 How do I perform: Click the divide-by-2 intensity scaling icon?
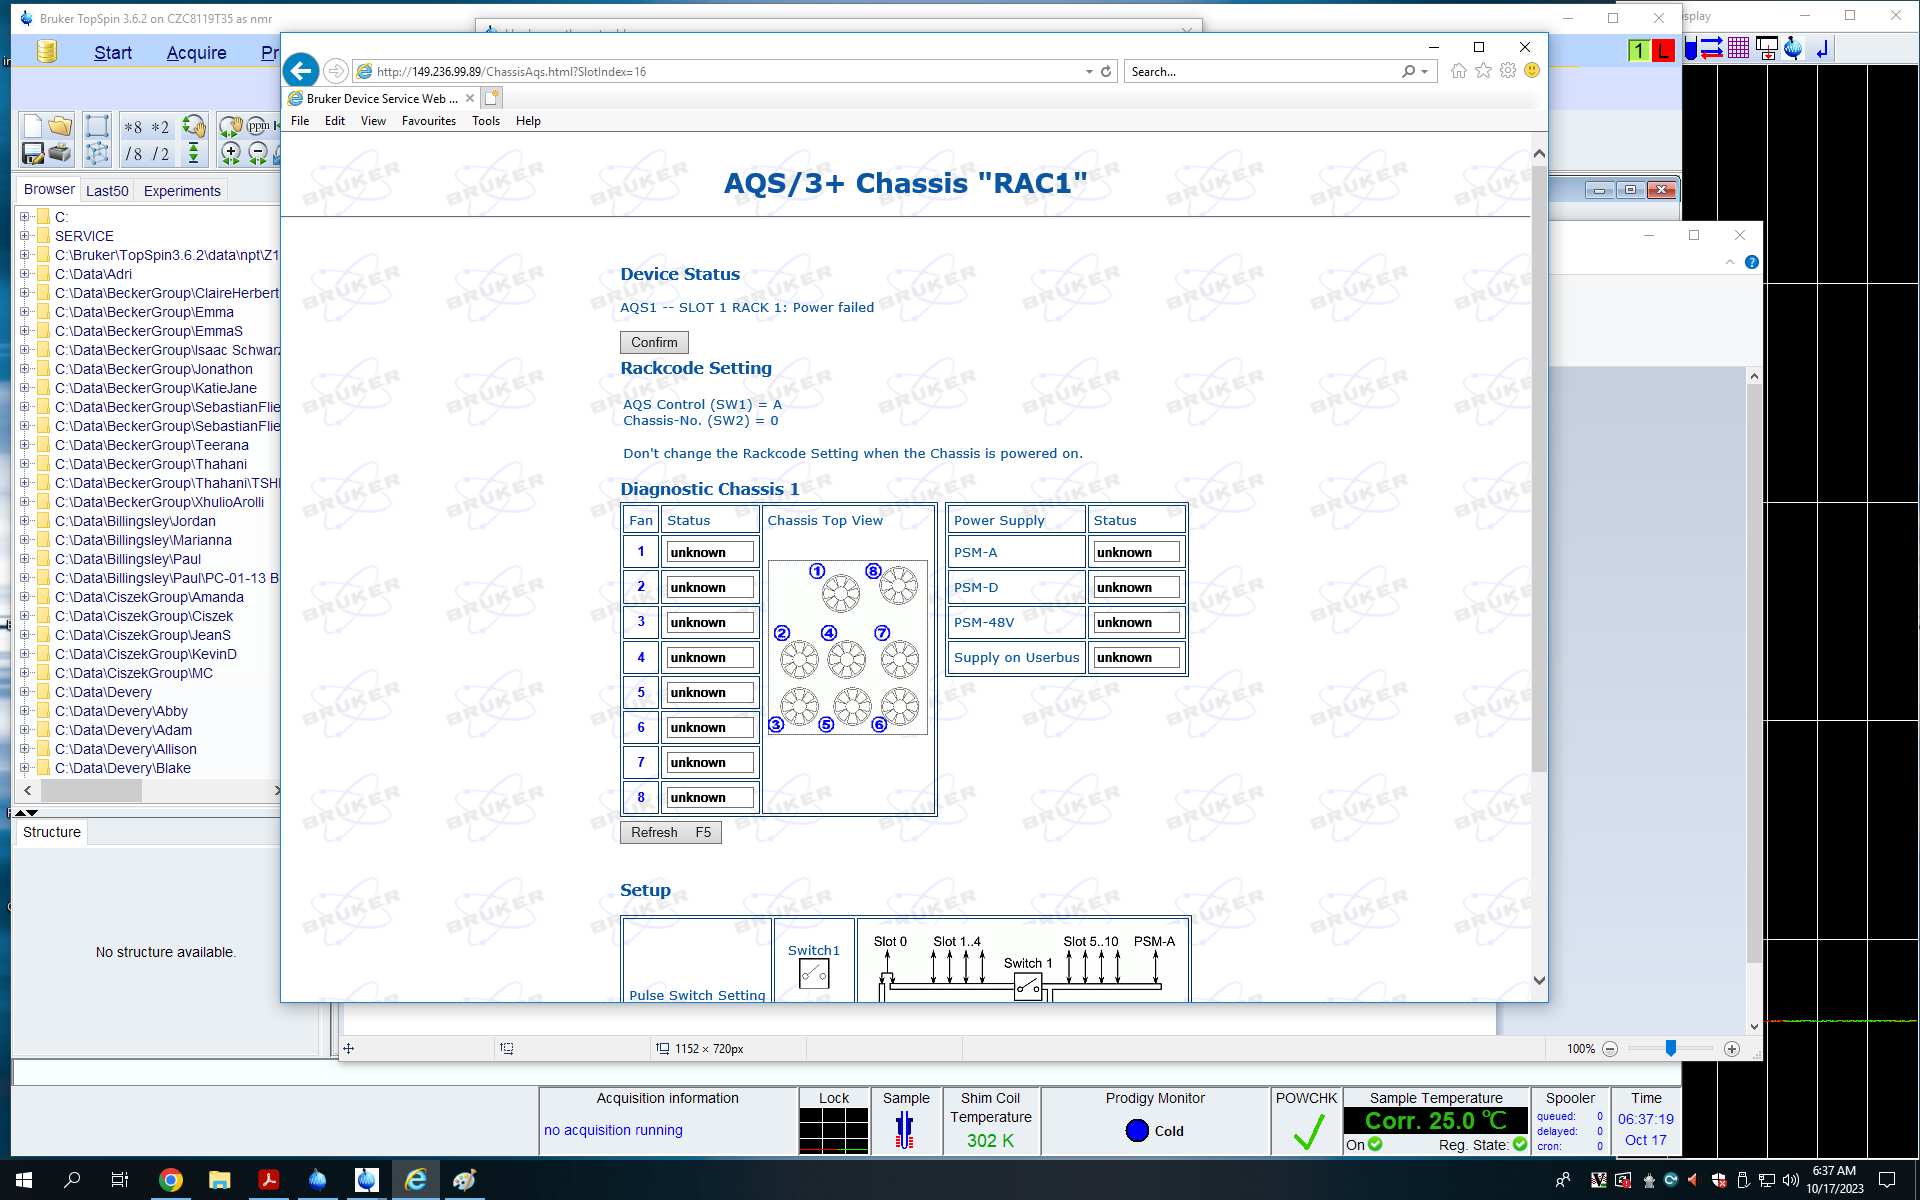[x=161, y=154]
